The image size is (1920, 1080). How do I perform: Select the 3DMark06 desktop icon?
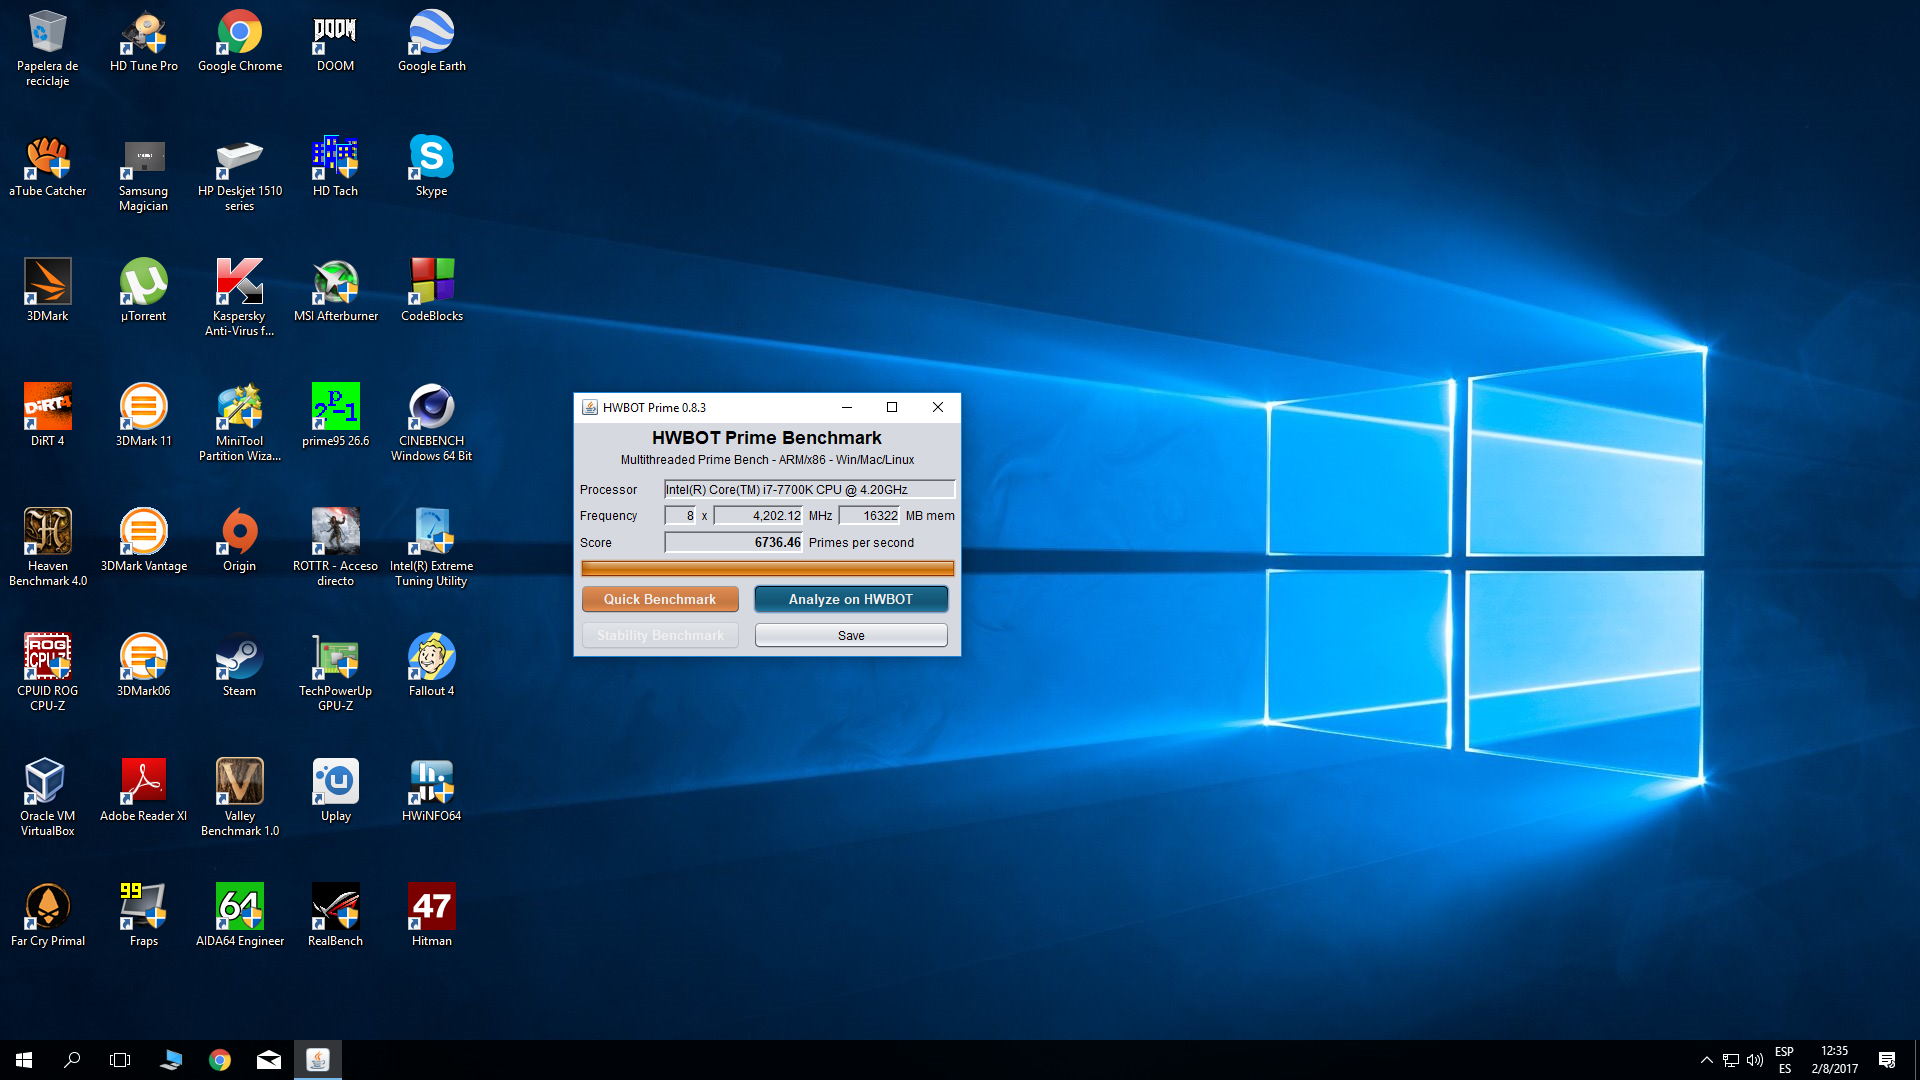pos(144,666)
